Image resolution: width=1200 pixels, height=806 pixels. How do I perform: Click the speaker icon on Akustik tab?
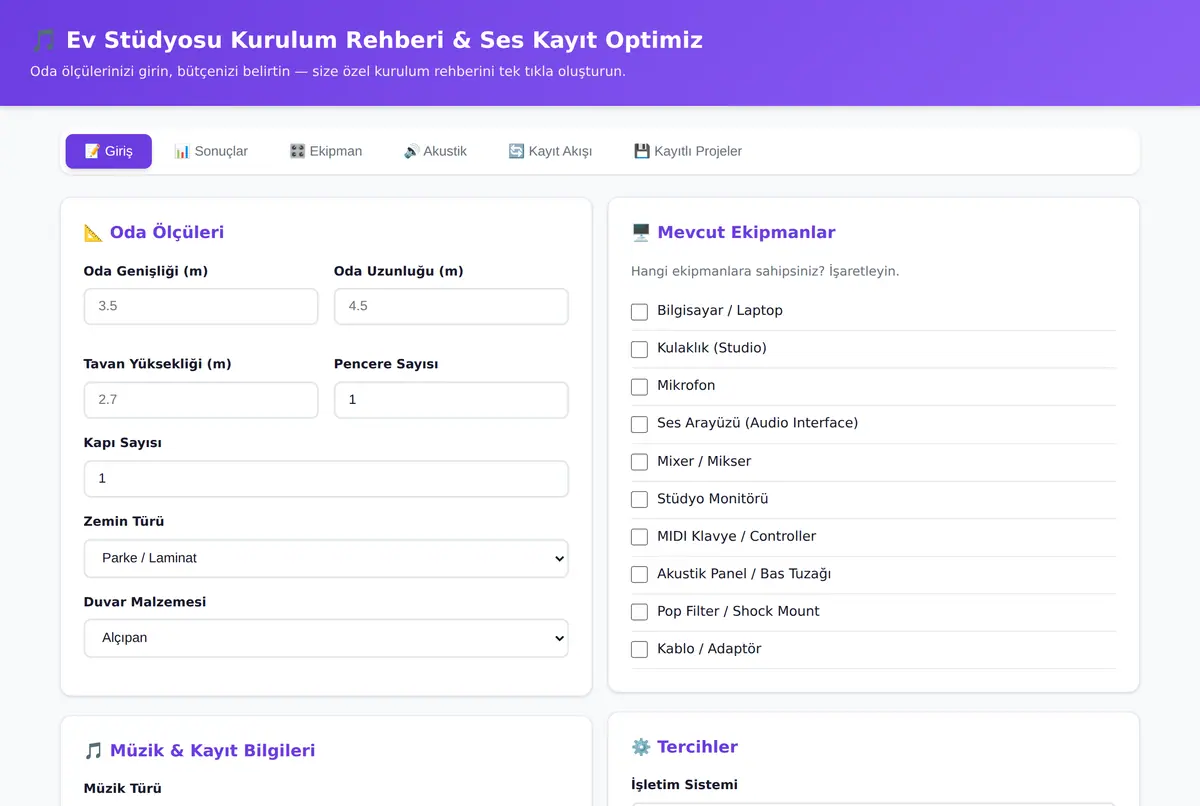412,151
